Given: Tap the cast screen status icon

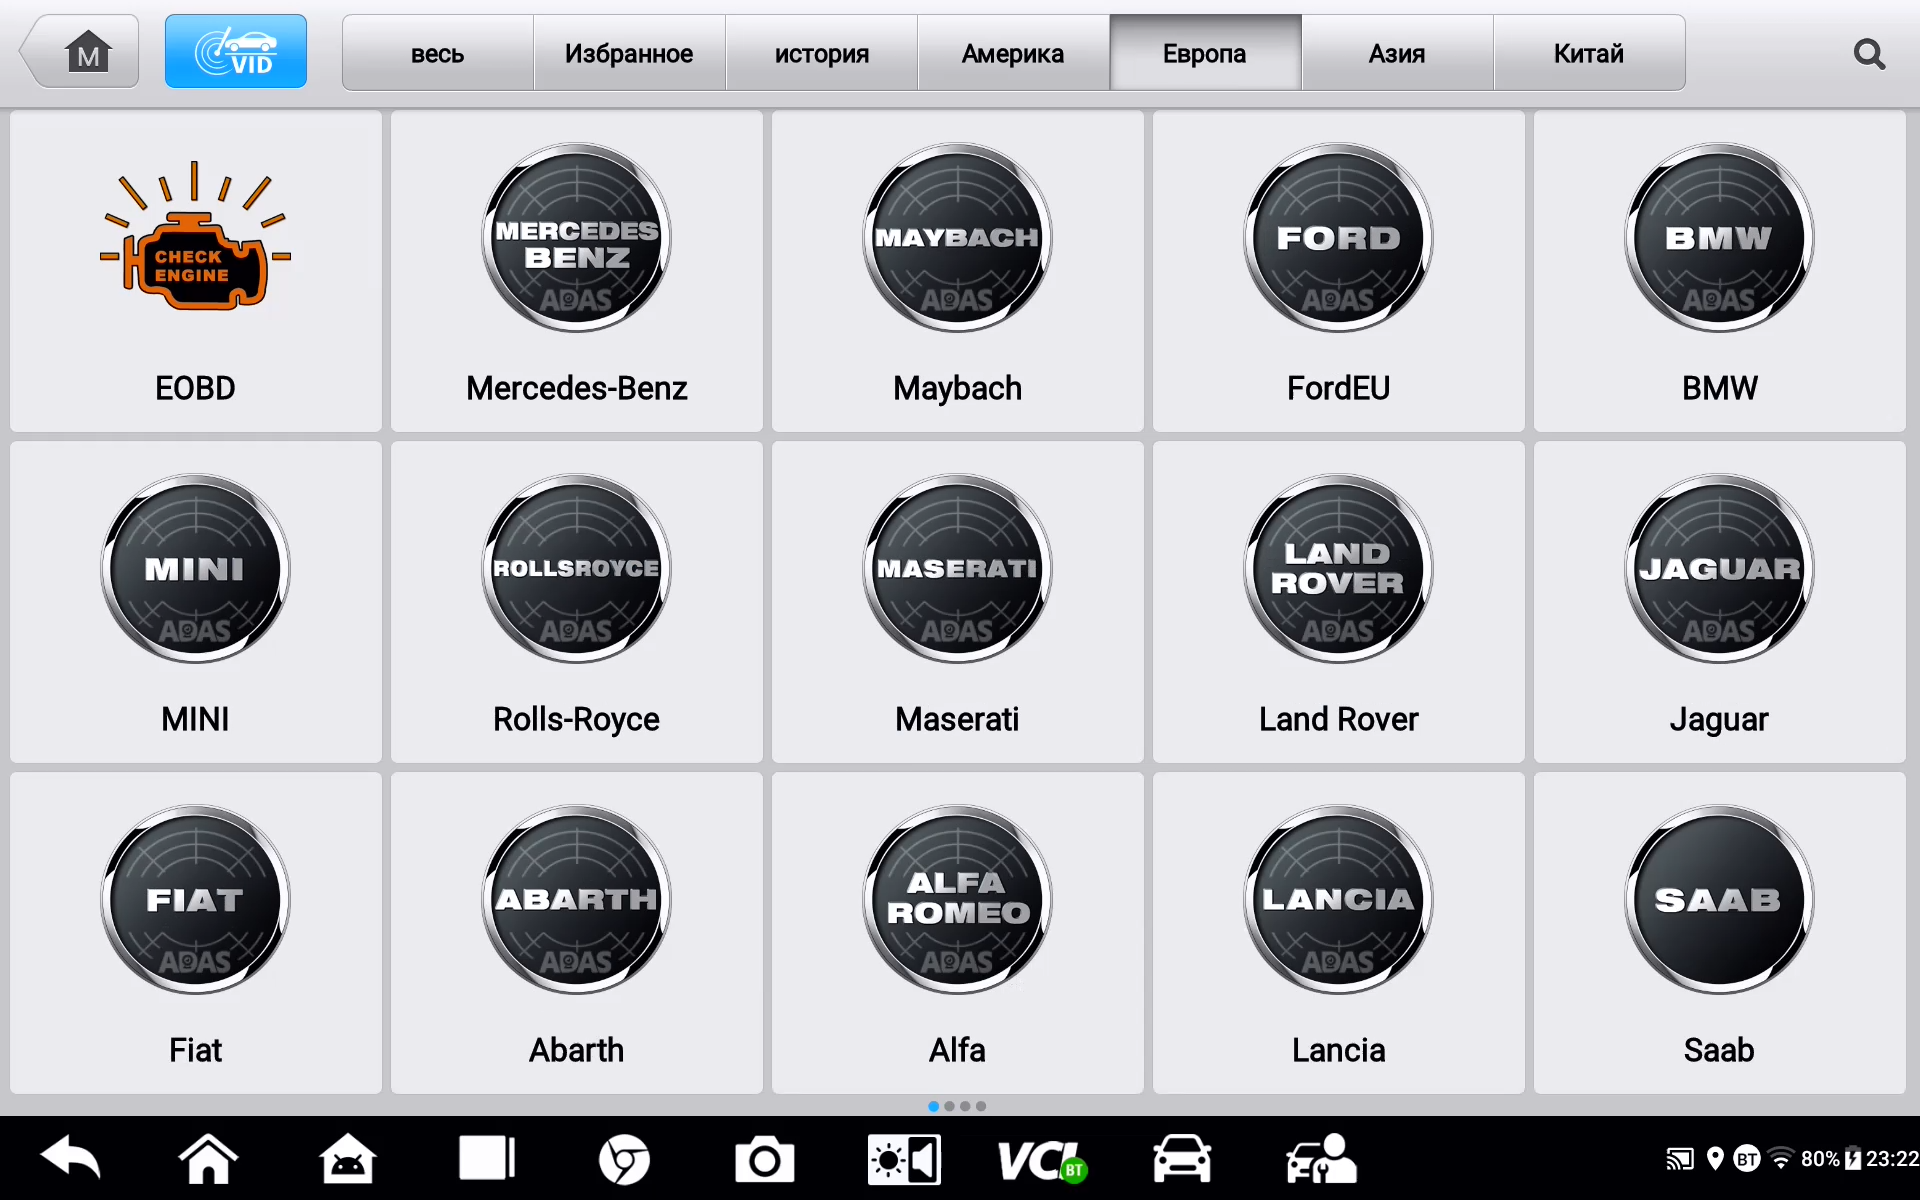Looking at the screenshot, I should pos(1680,1159).
